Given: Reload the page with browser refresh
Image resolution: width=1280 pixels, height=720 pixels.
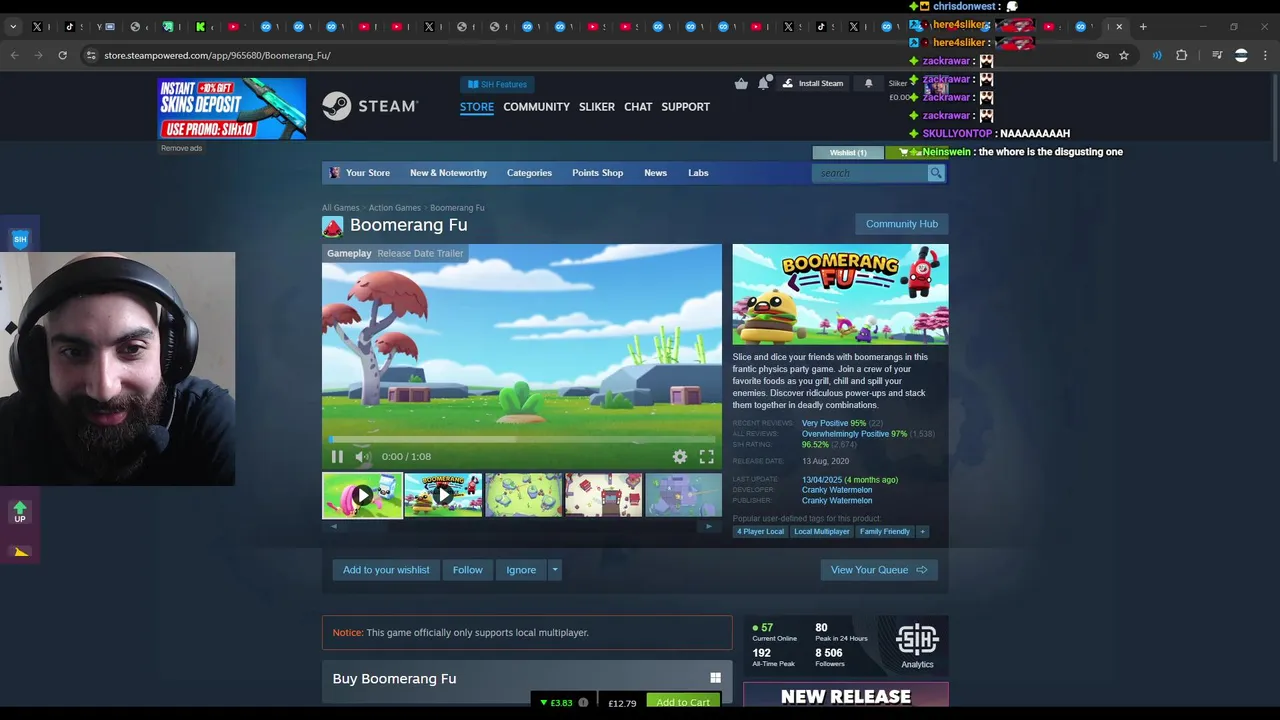Looking at the screenshot, I should point(62,56).
